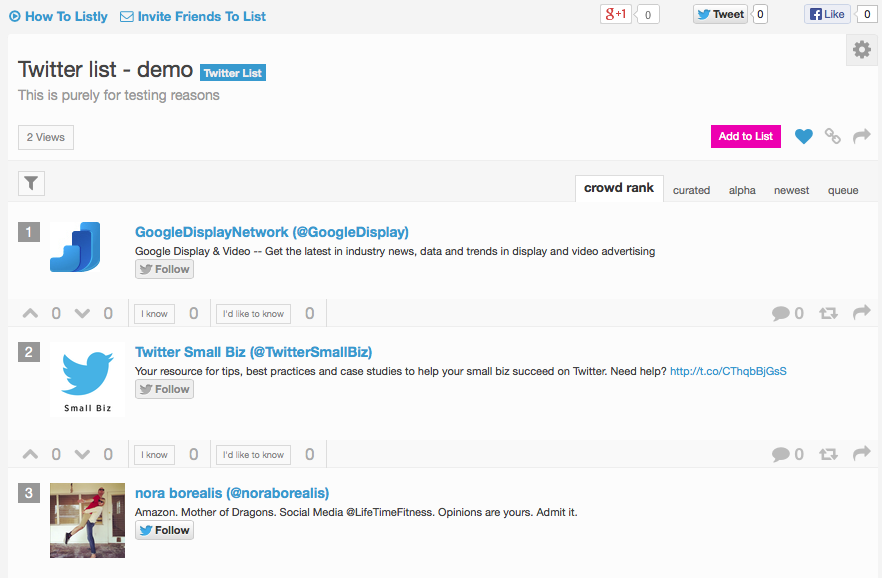Click rank number 3 badge
This screenshot has height=578, width=882.
(29, 493)
